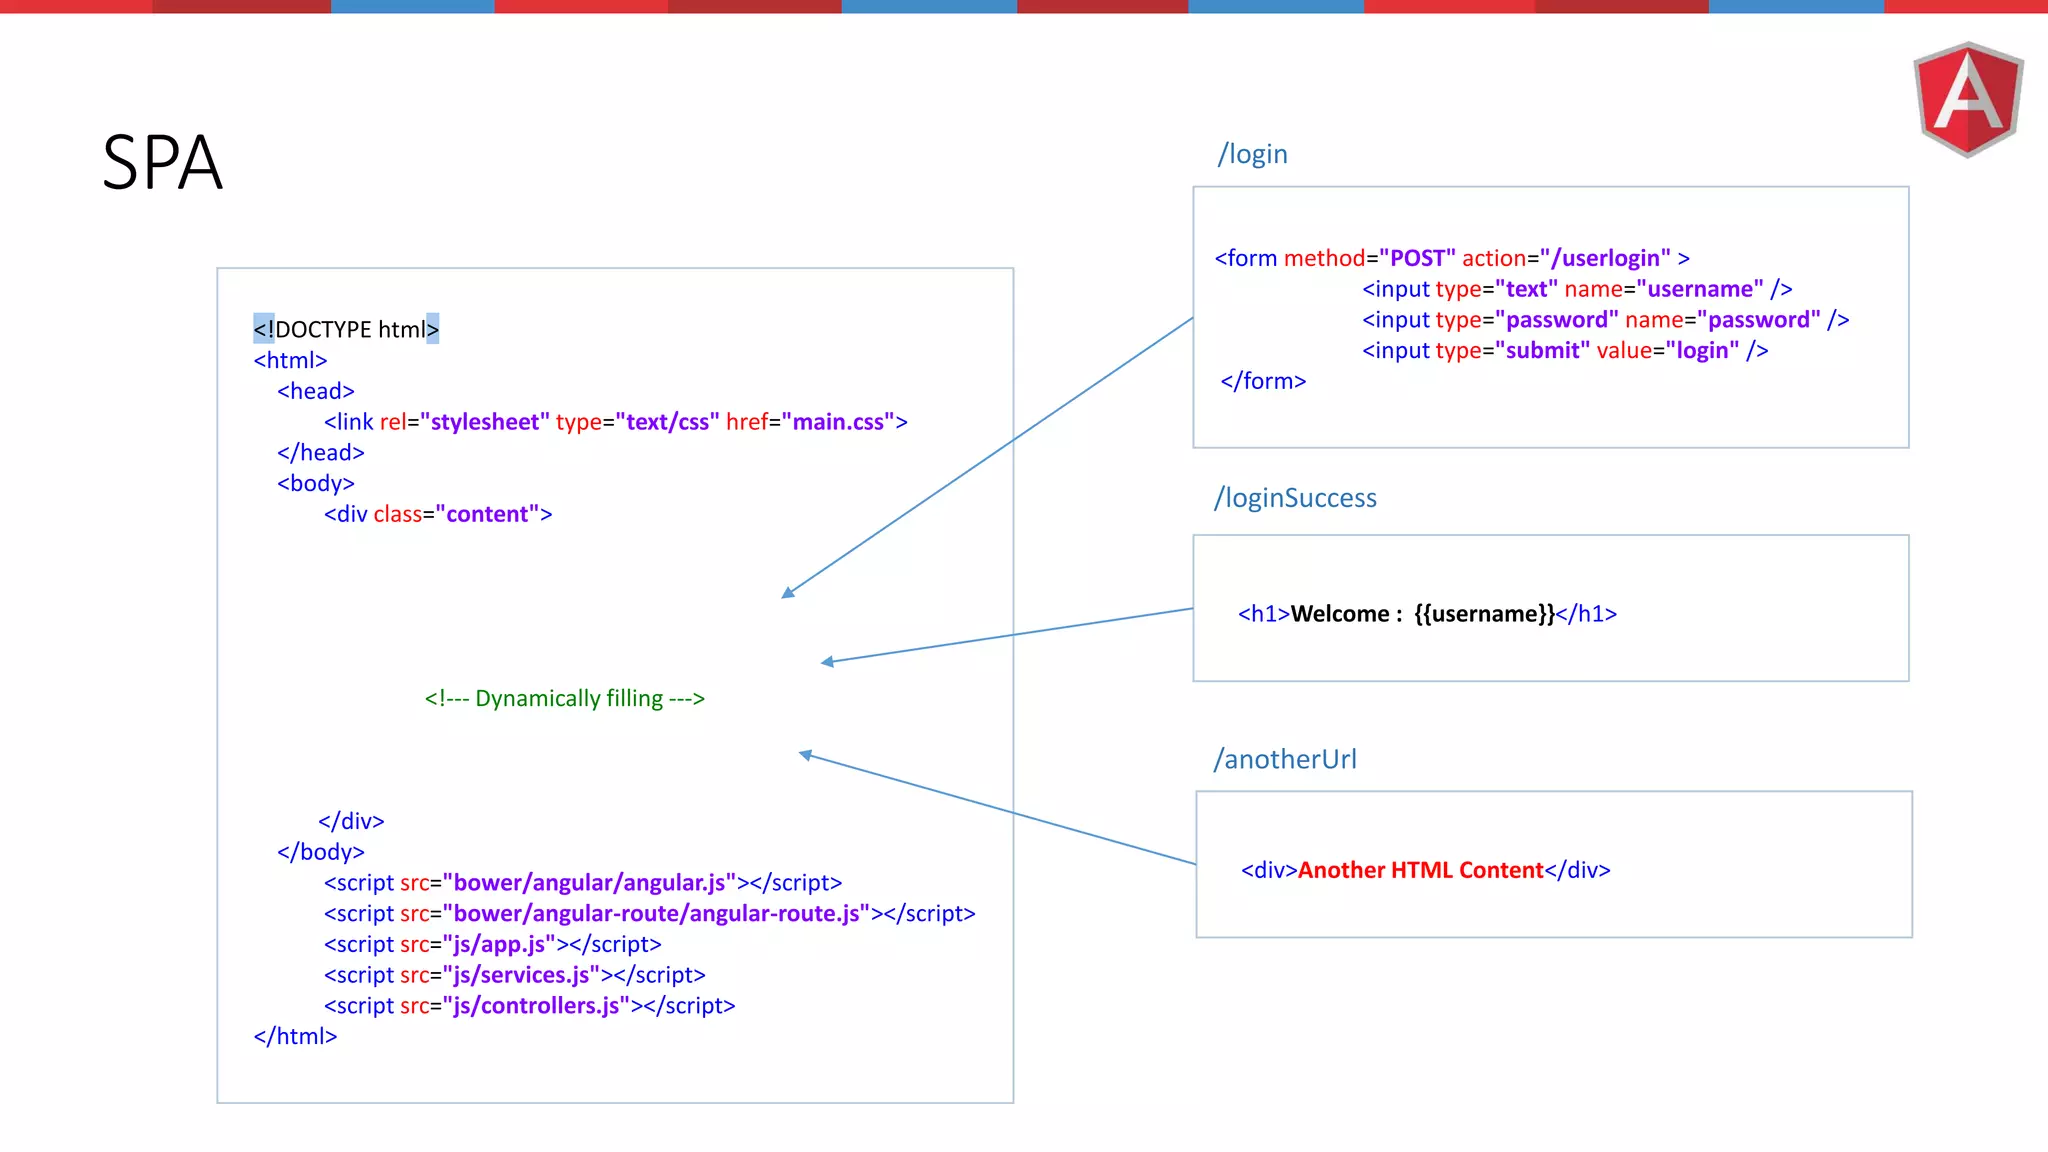
Task: Click the js/app.js script line
Action: pyautogui.click(x=492, y=945)
